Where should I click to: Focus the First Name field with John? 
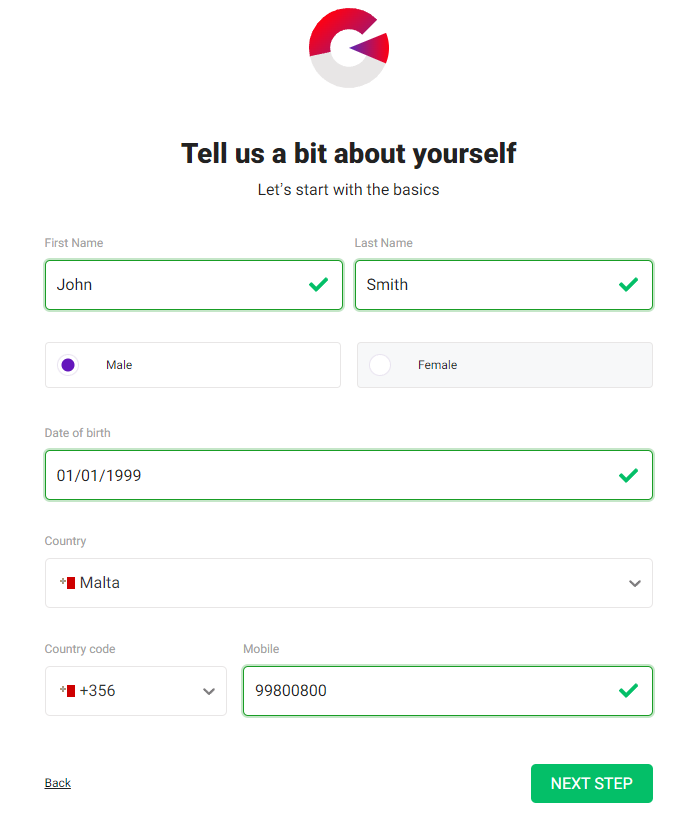pyautogui.click(x=194, y=285)
